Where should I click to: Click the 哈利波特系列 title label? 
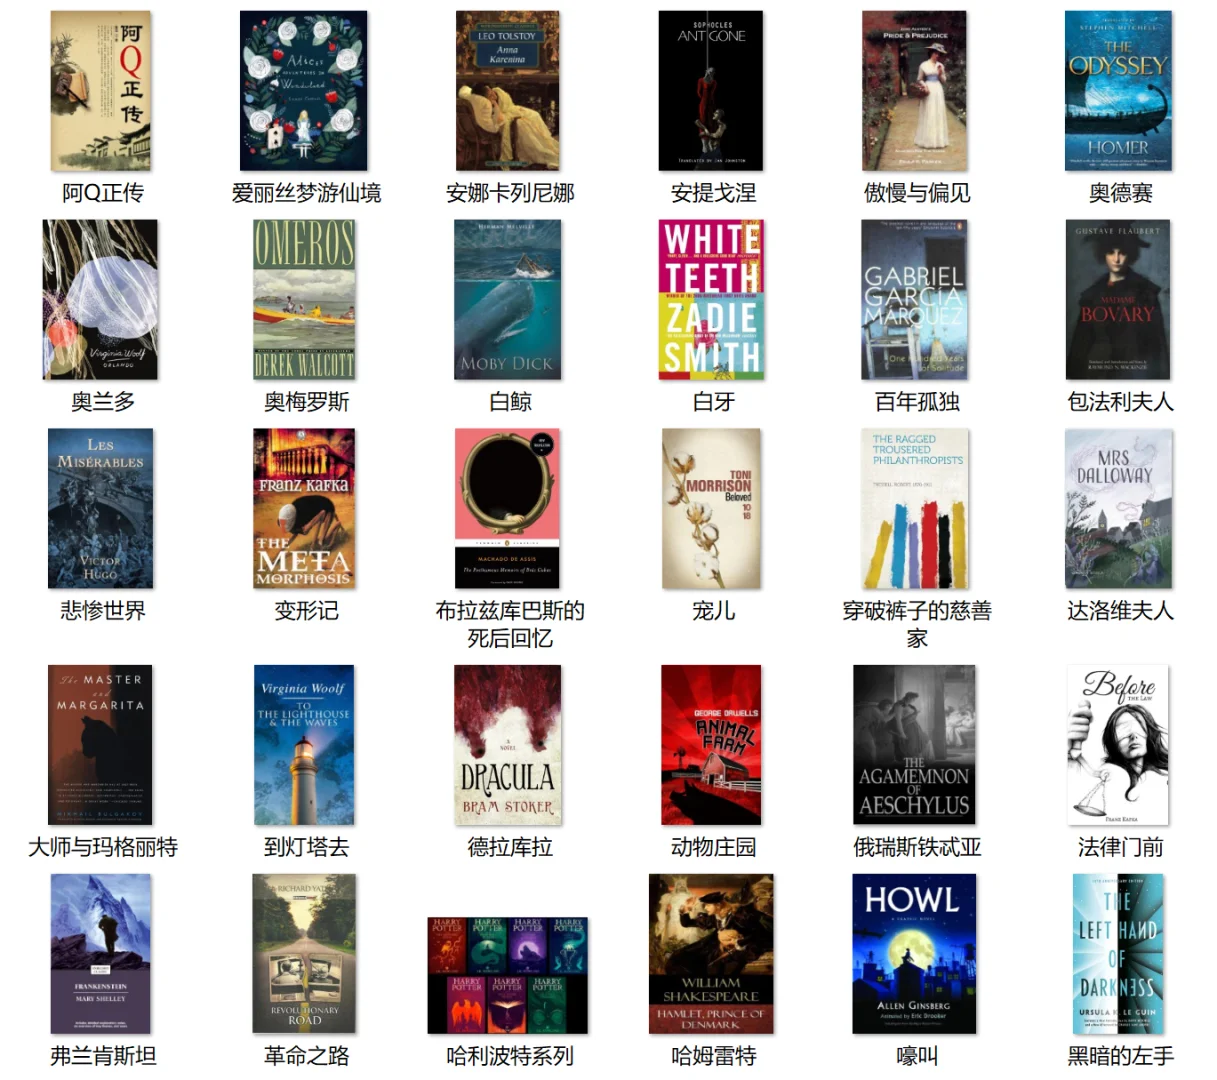pos(510,1056)
